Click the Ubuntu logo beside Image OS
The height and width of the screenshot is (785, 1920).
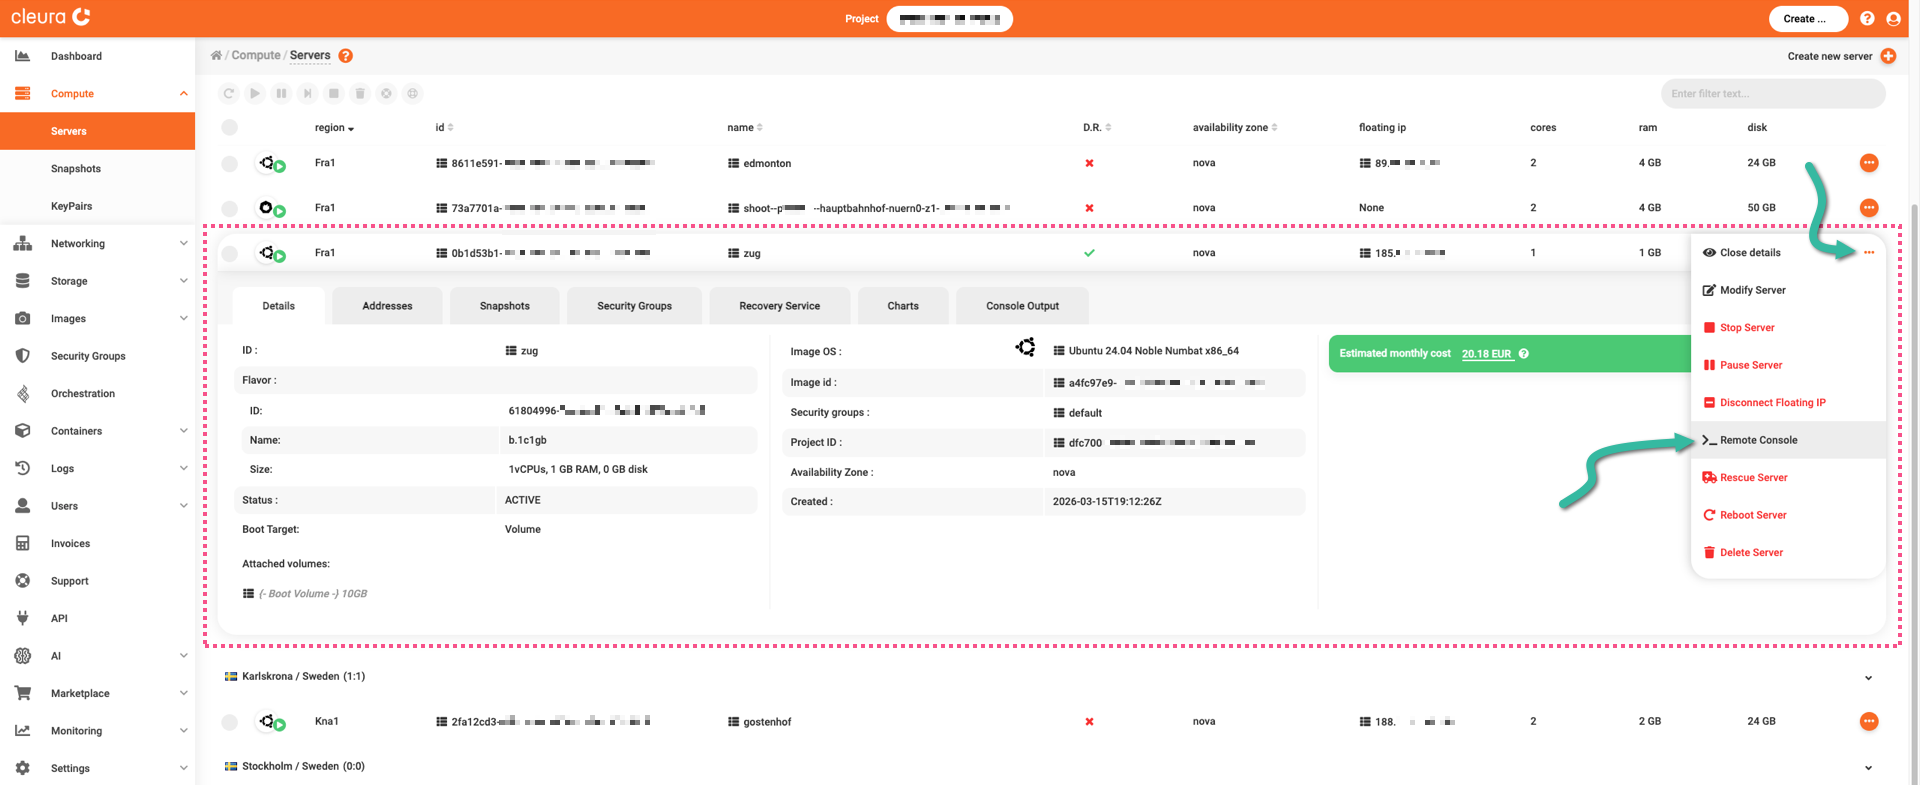coord(1026,347)
